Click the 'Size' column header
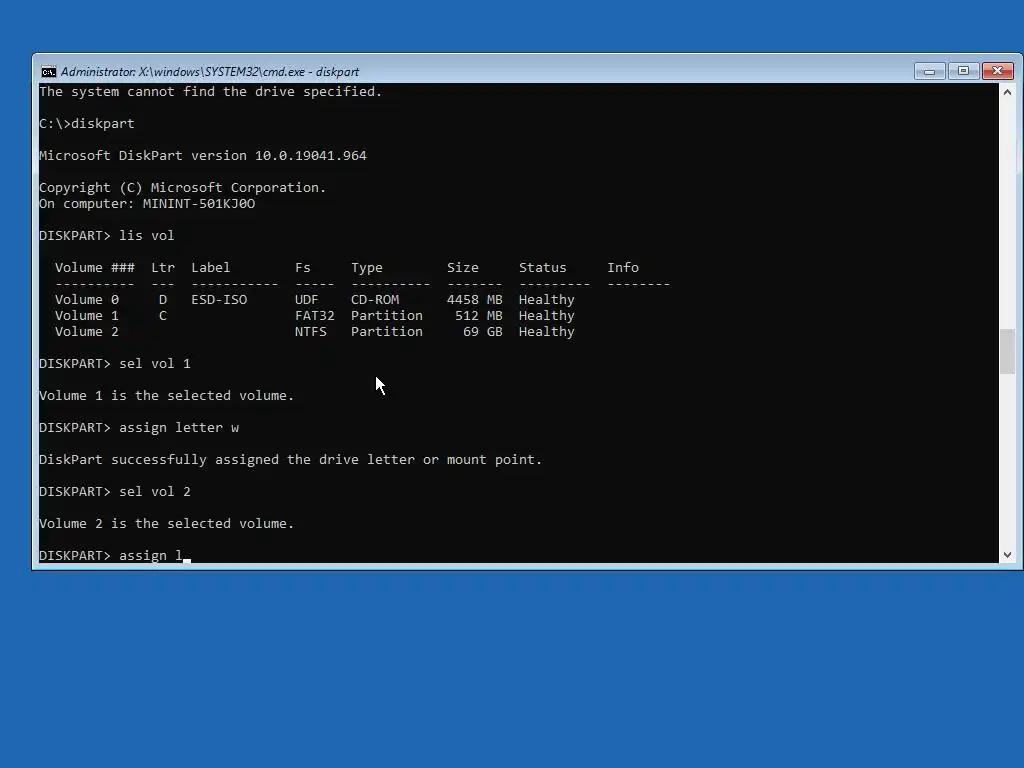This screenshot has height=768, width=1024. coord(462,268)
